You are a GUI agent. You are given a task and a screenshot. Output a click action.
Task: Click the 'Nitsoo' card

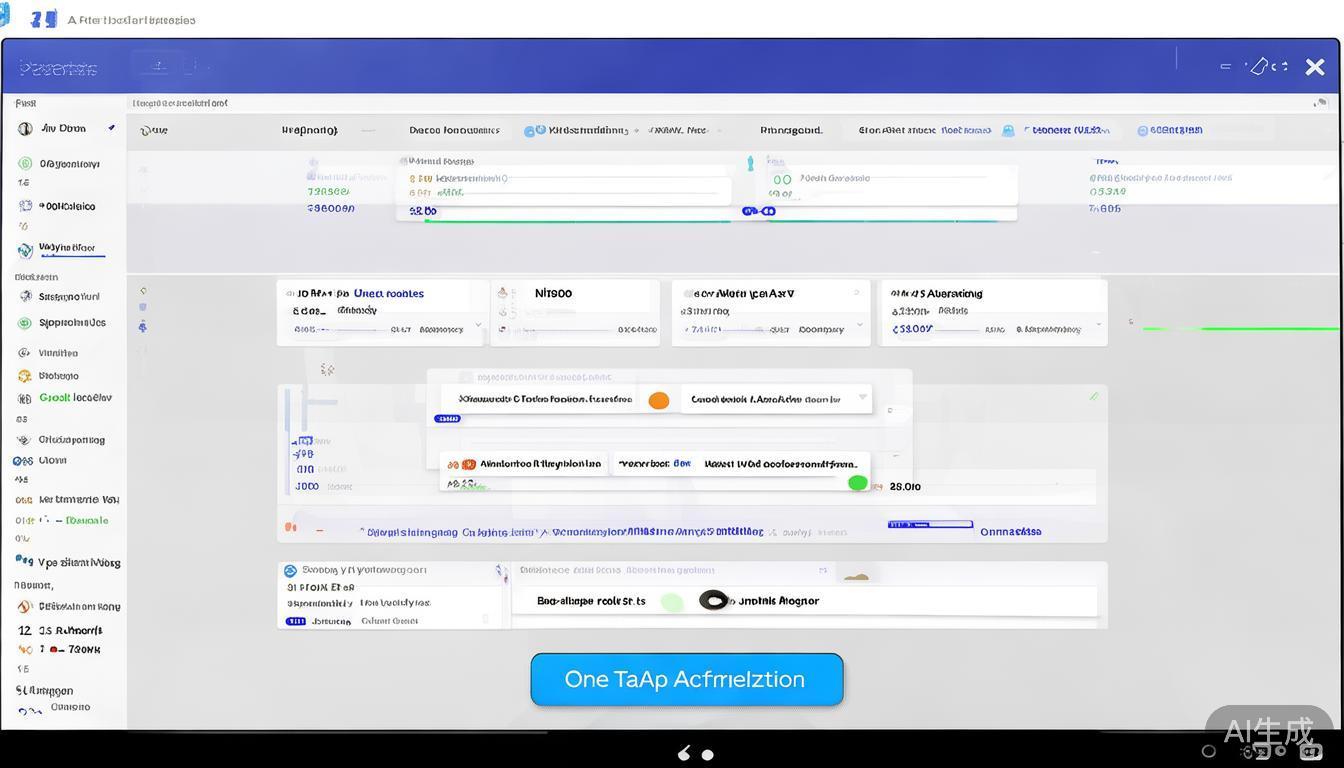click(575, 312)
